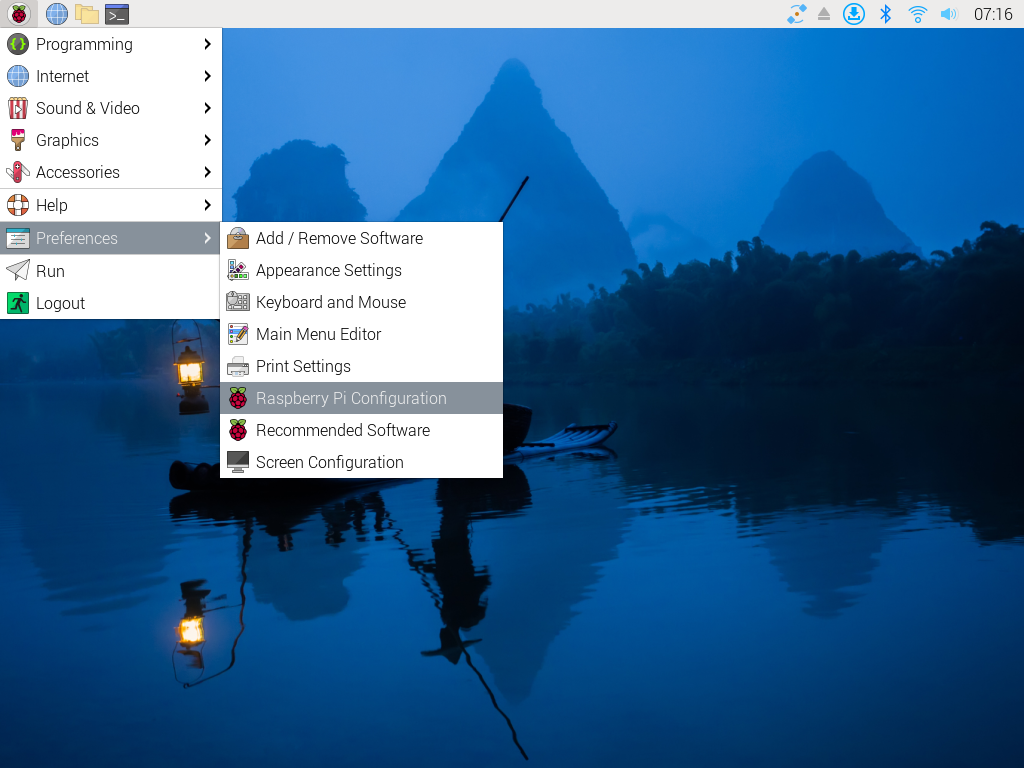Click the Raspberry Pi menu icon
1024x768 pixels.
[18, 14]
